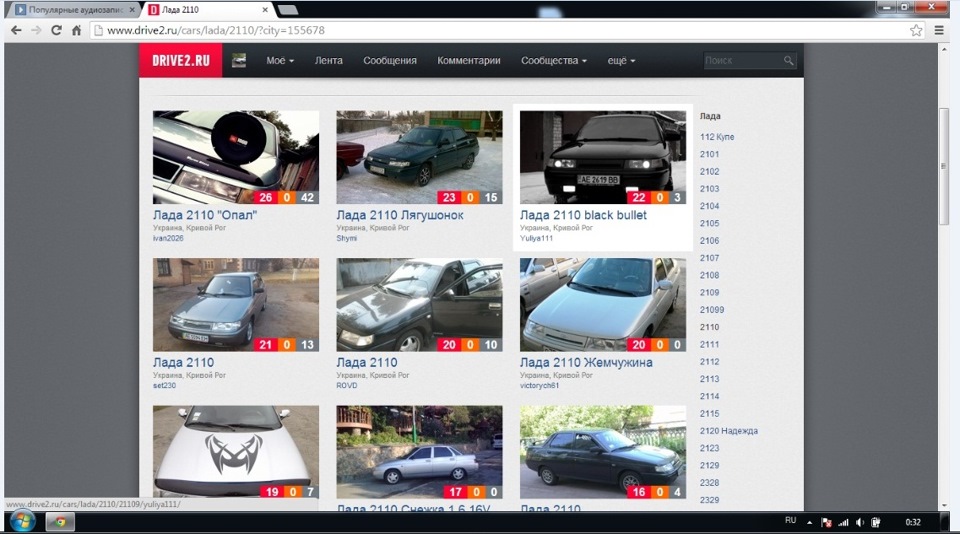Select model 2110 in sidebar
The width and height of the screenshot is (960, 534).
pos(710,326)
